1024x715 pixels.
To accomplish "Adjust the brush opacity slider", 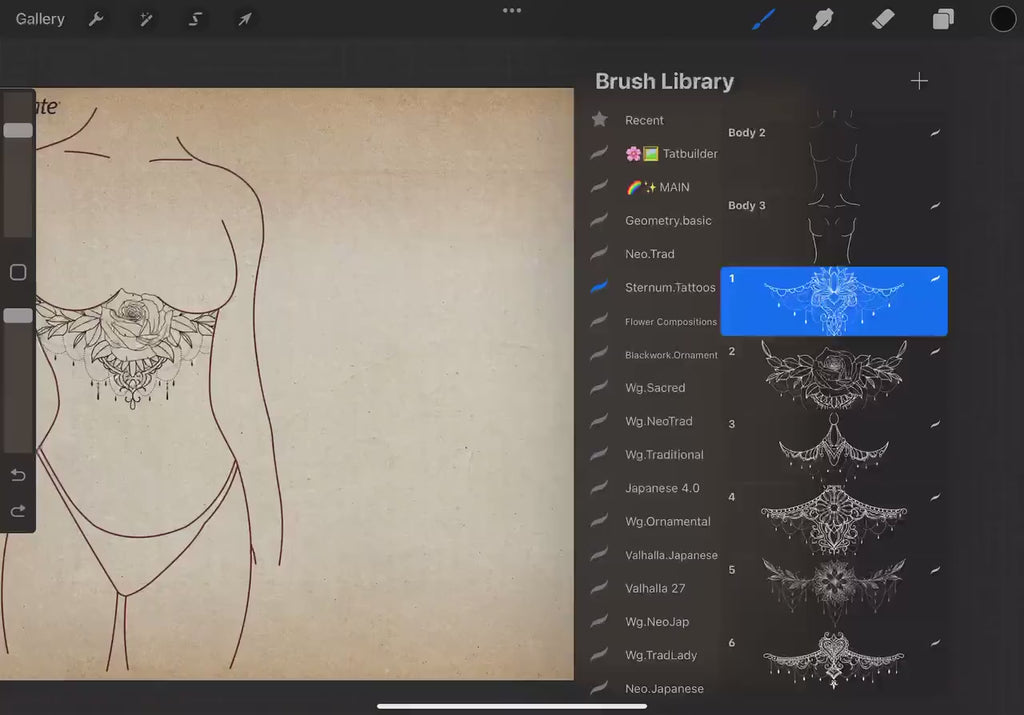I will pos(18,315).
